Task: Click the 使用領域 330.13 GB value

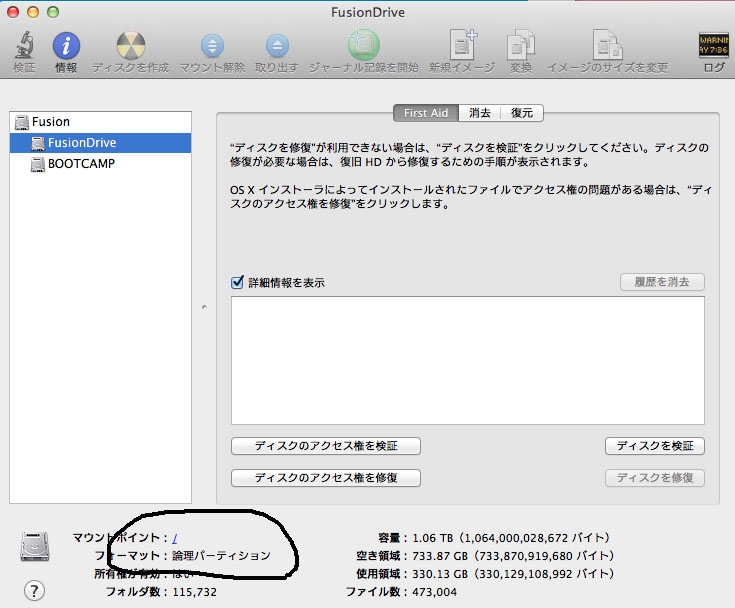Action: (513, 574)
